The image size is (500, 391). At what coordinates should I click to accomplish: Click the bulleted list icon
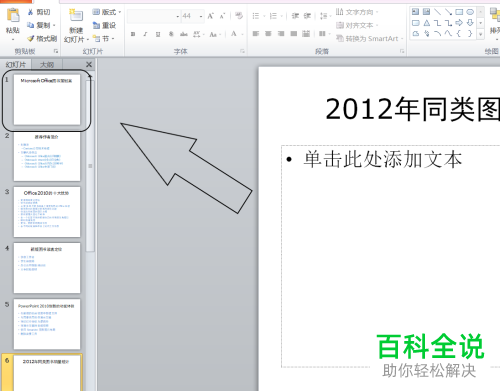coord(256,16)
